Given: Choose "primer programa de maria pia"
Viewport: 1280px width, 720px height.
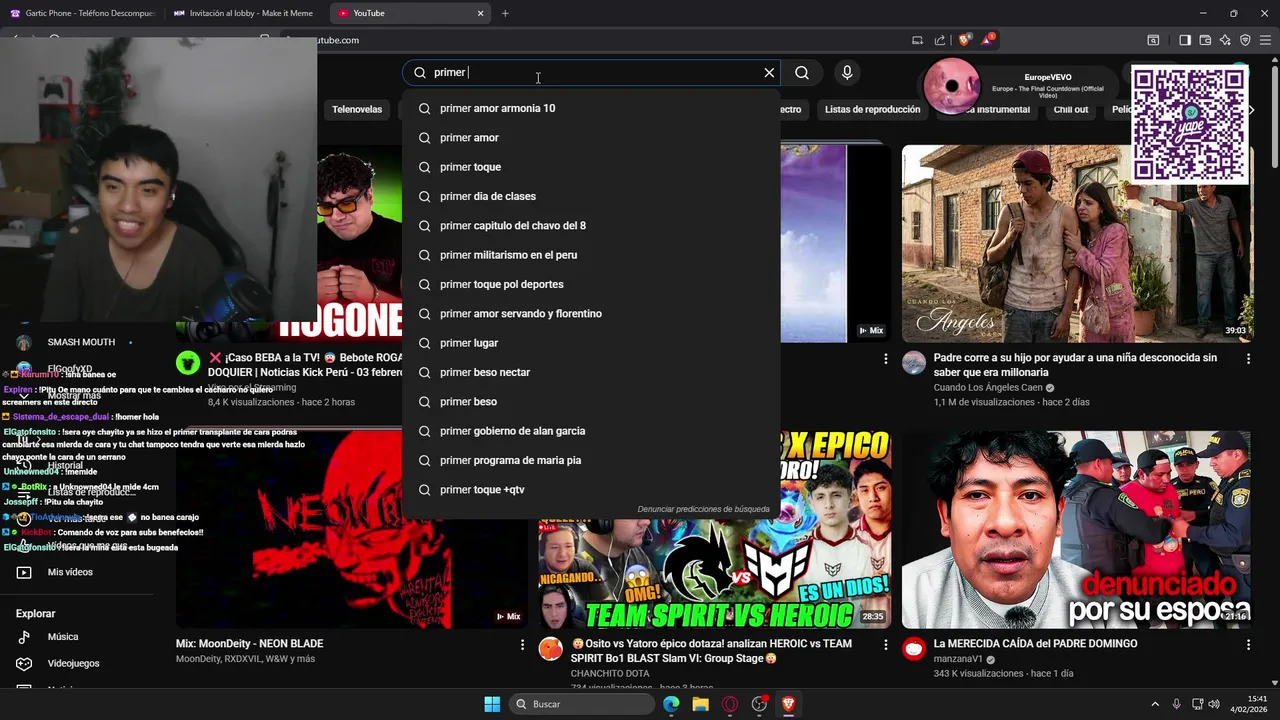Looking at the screenshot, I should click(591, 460).
